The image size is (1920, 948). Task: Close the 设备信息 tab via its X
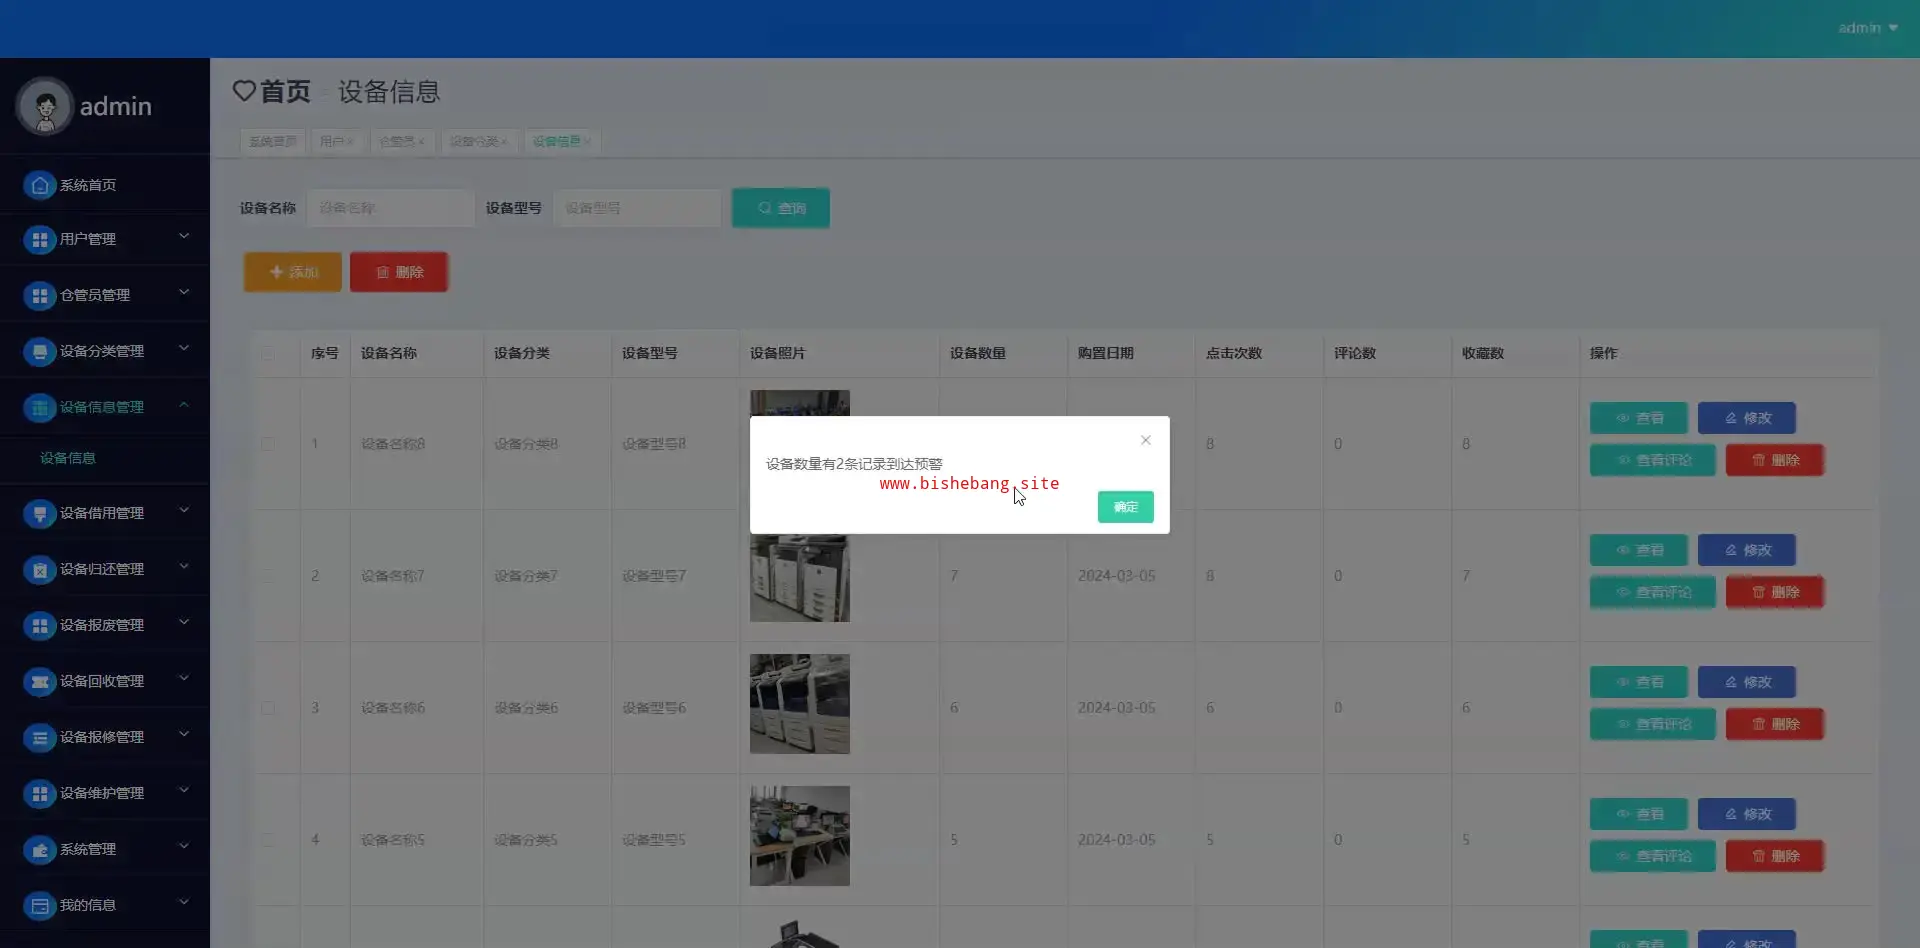[587, 142]
